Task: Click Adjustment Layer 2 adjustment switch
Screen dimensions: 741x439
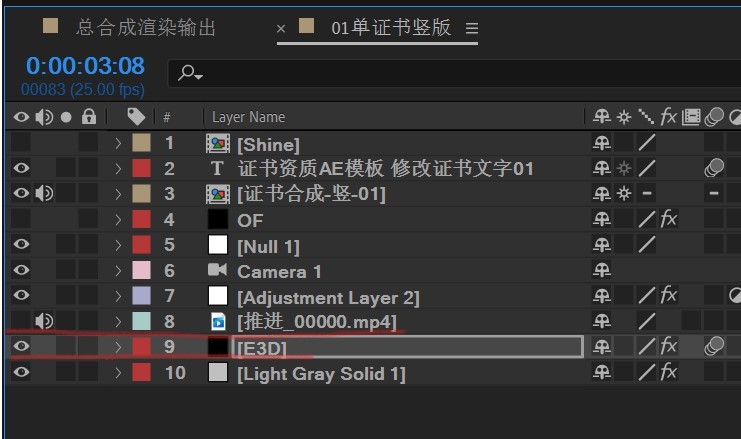Action: click(734, 296)
